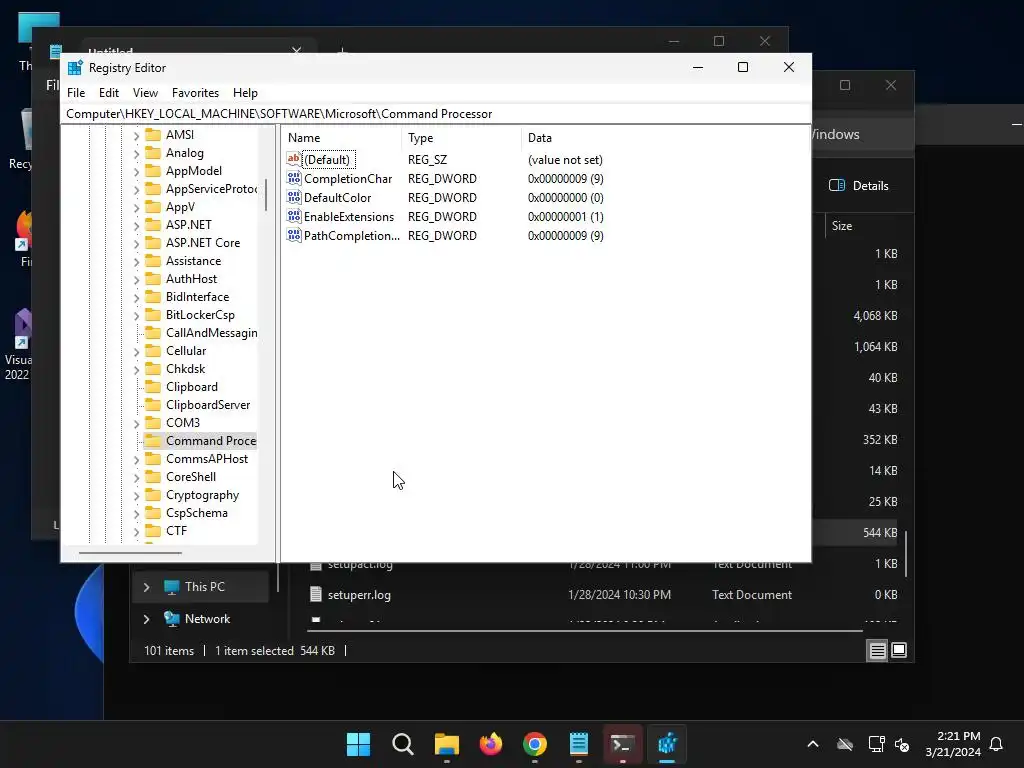Click the PathCompletionChar DWORD value icon
This screenshot has width=1024, height=768.
pos(294,235)
